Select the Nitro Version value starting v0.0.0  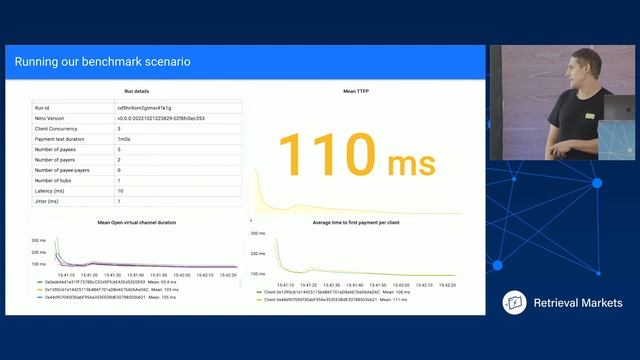pyautogui.click(x=178, y=118)
